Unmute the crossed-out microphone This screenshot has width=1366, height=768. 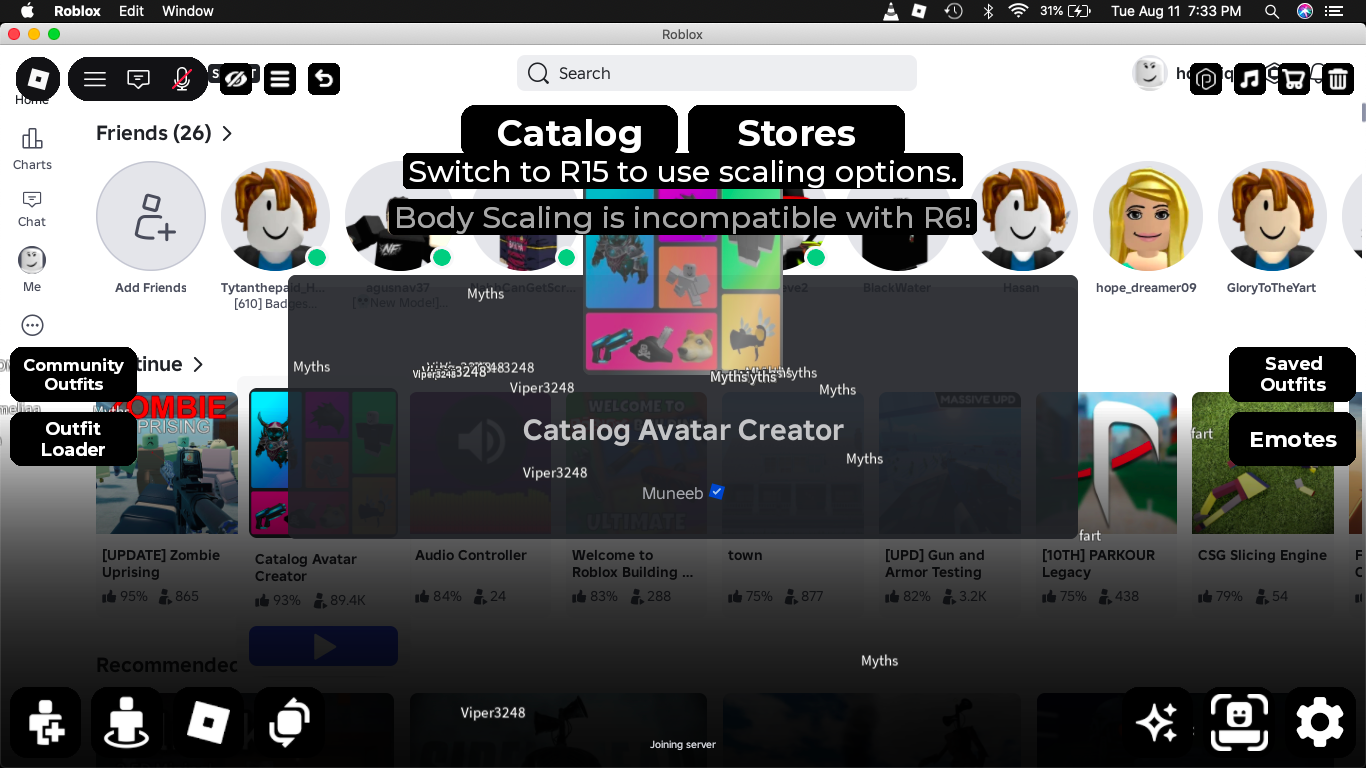(x=182, y=79)
